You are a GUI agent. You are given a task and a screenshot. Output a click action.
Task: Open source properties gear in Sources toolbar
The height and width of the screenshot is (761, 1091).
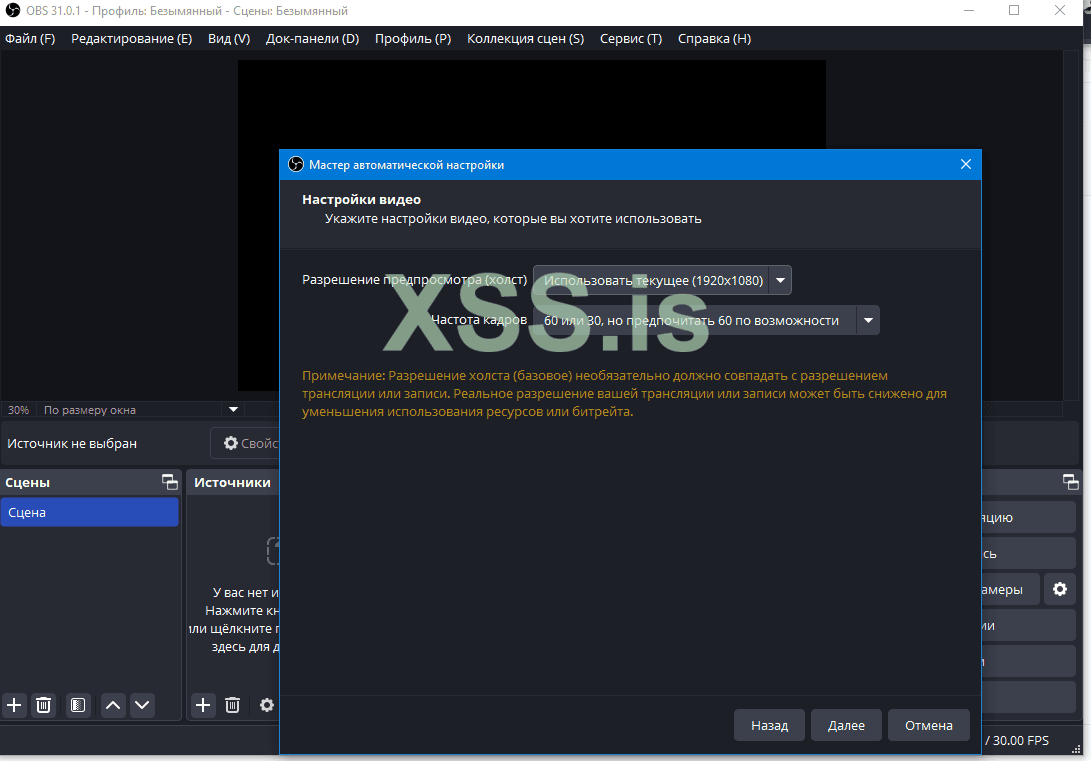(266, 705)
